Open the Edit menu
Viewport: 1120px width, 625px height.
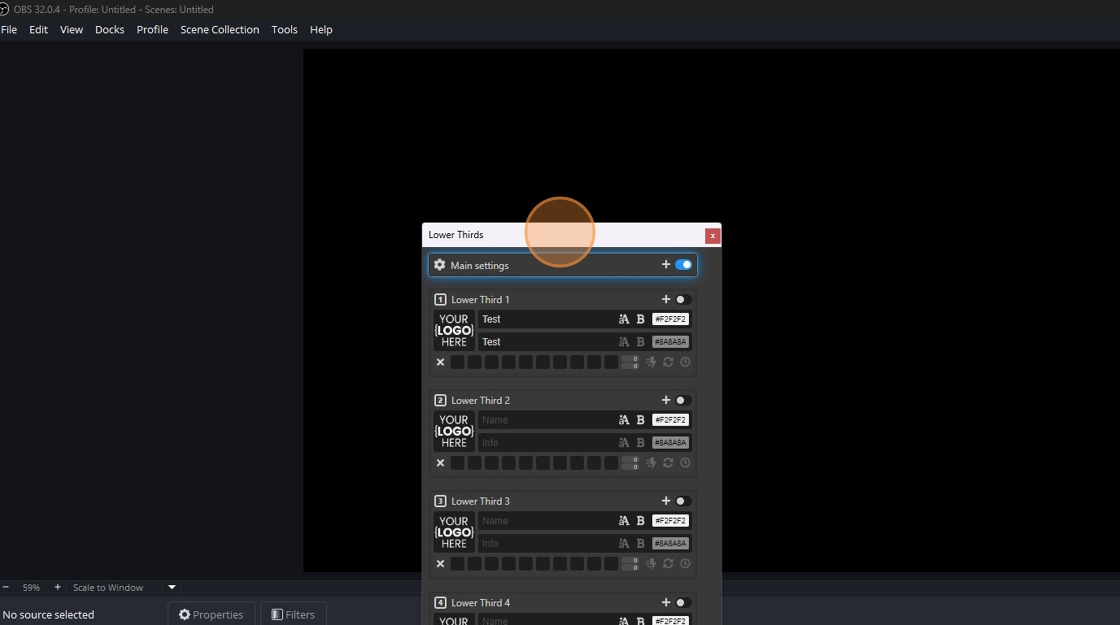pyautogui.click(x=39, y=29)
